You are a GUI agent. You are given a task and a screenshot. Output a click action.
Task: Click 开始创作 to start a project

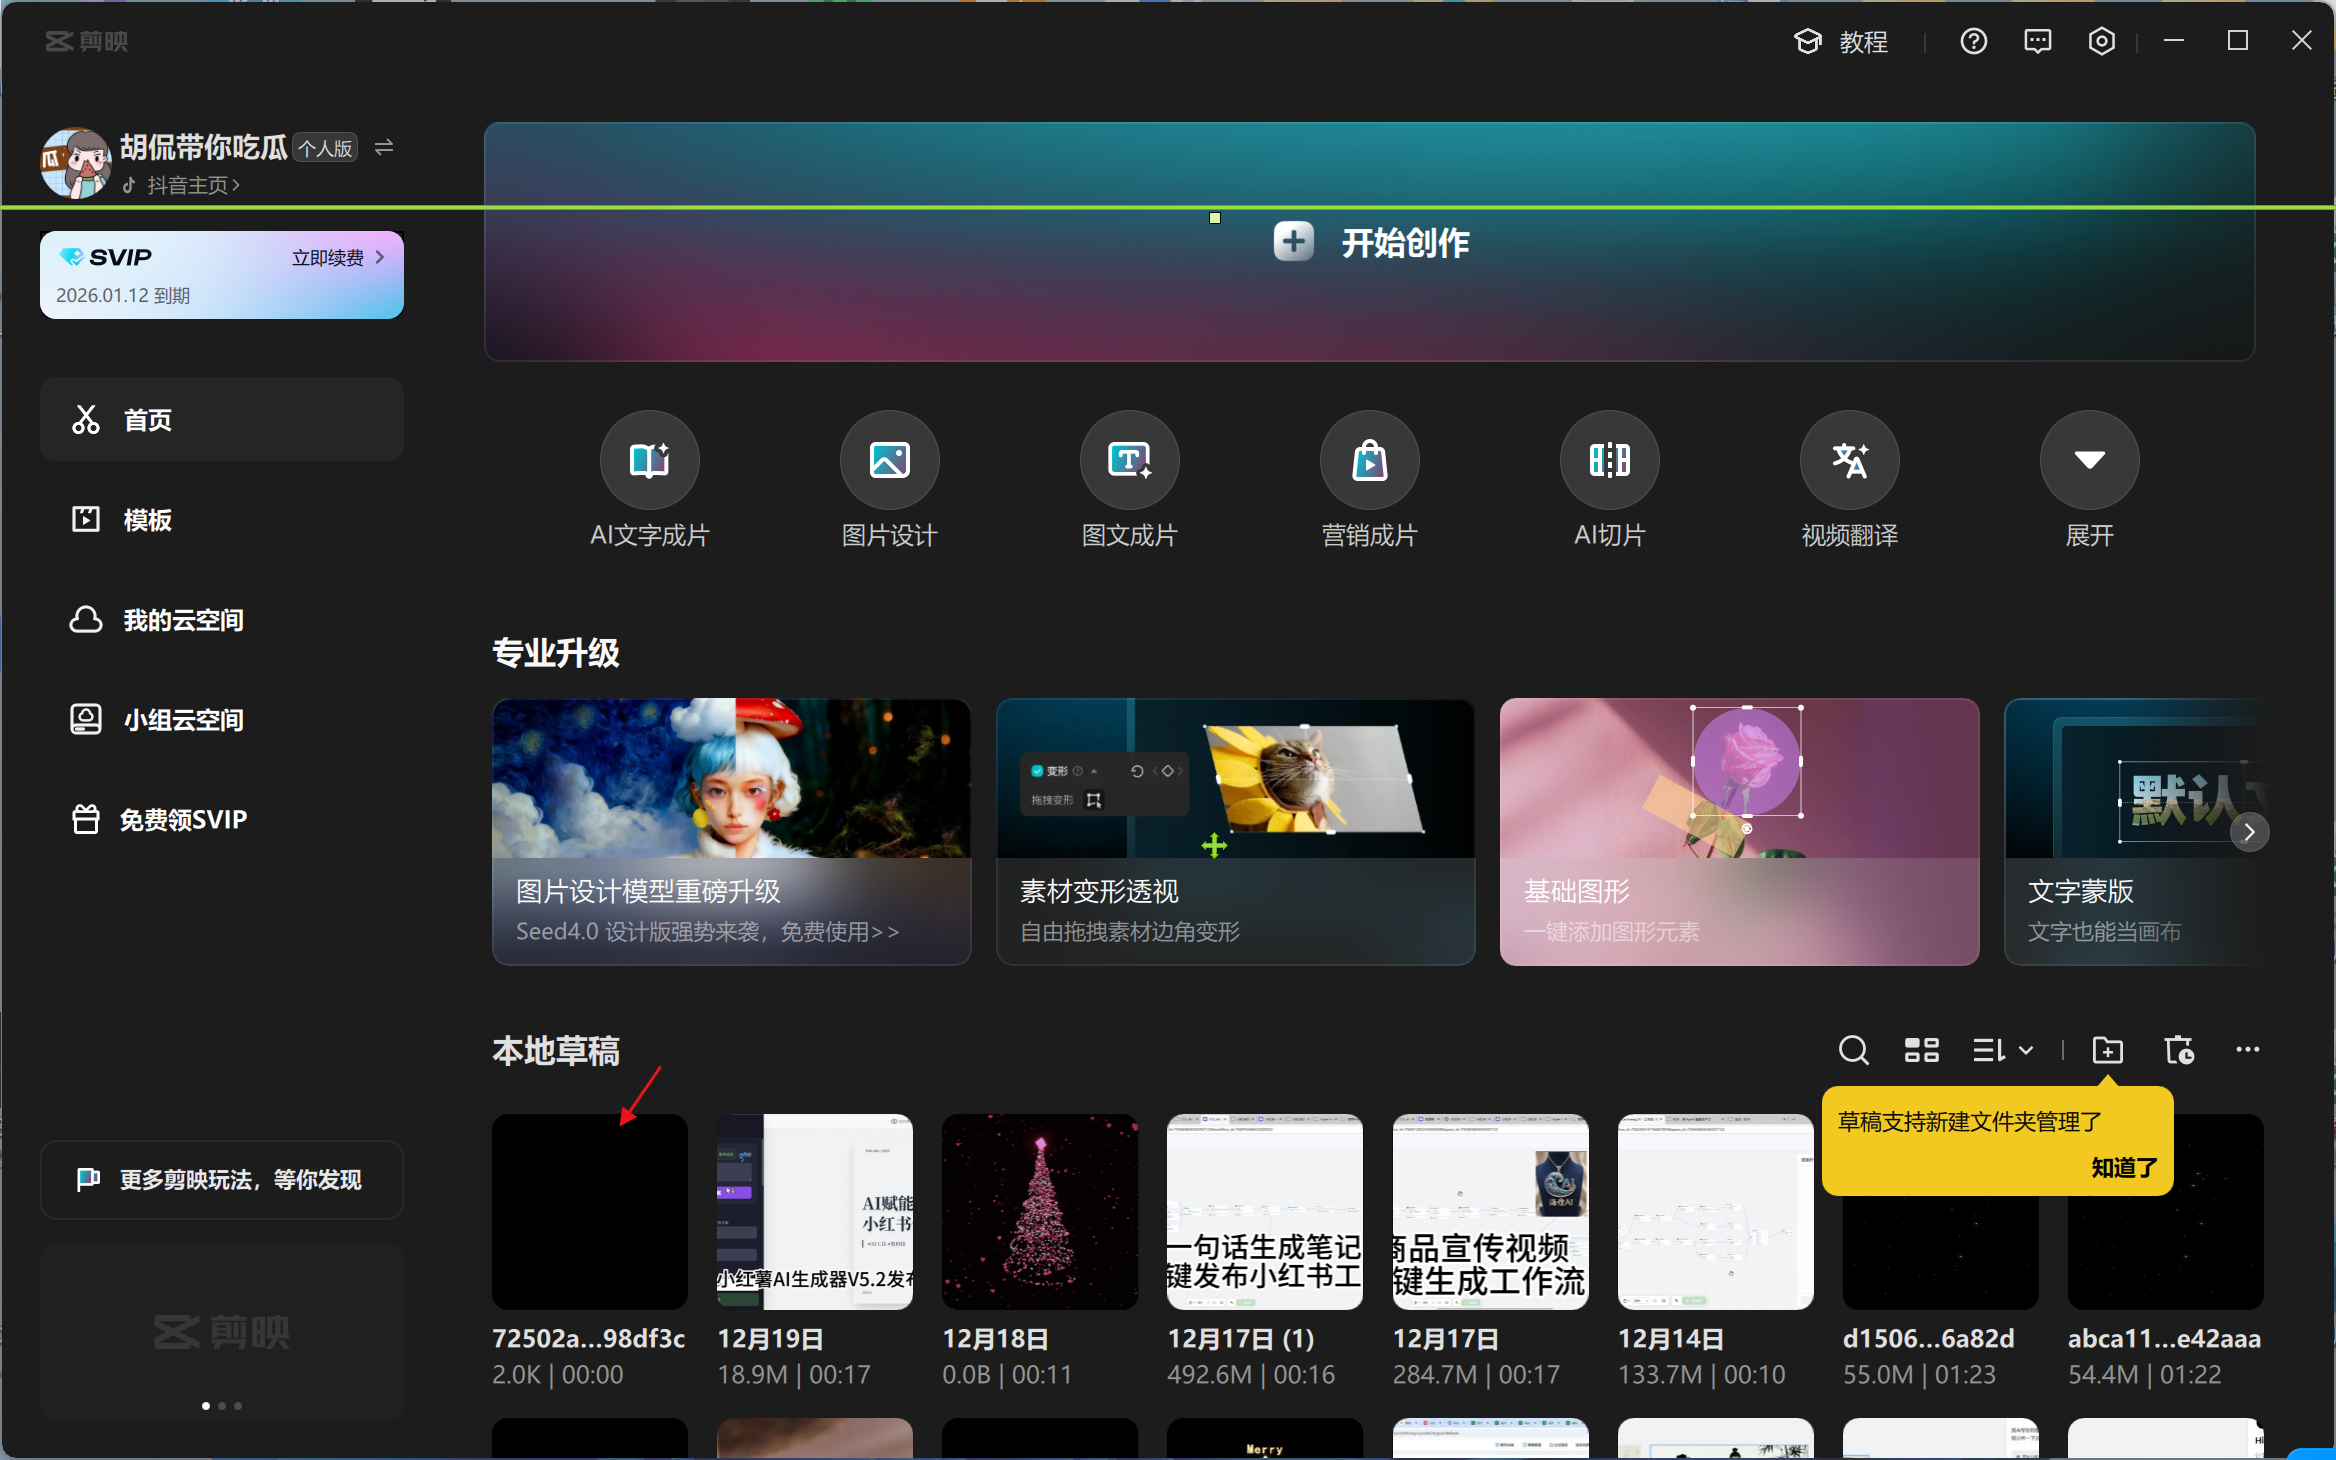click(1369, 242)
